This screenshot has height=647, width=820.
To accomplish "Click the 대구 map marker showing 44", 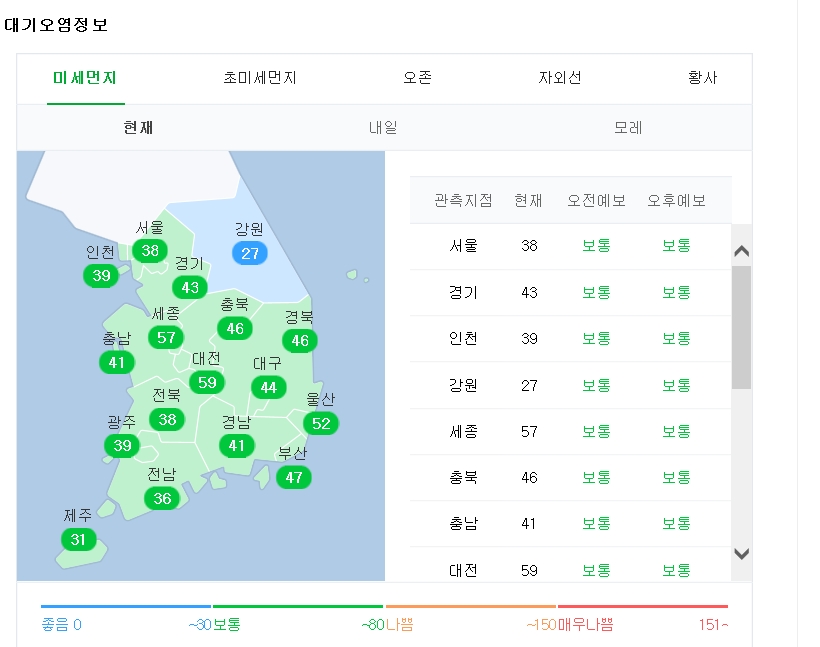I will [x=268, y=388].
